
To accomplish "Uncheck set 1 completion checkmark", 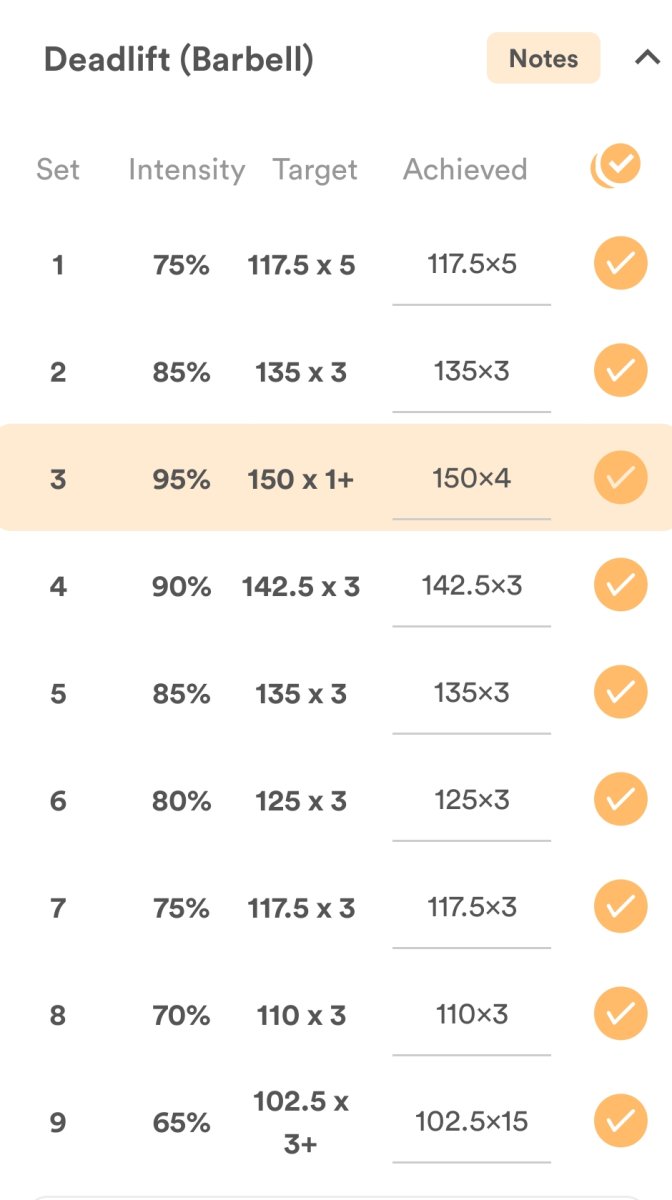I will click(x=620, y=264).
